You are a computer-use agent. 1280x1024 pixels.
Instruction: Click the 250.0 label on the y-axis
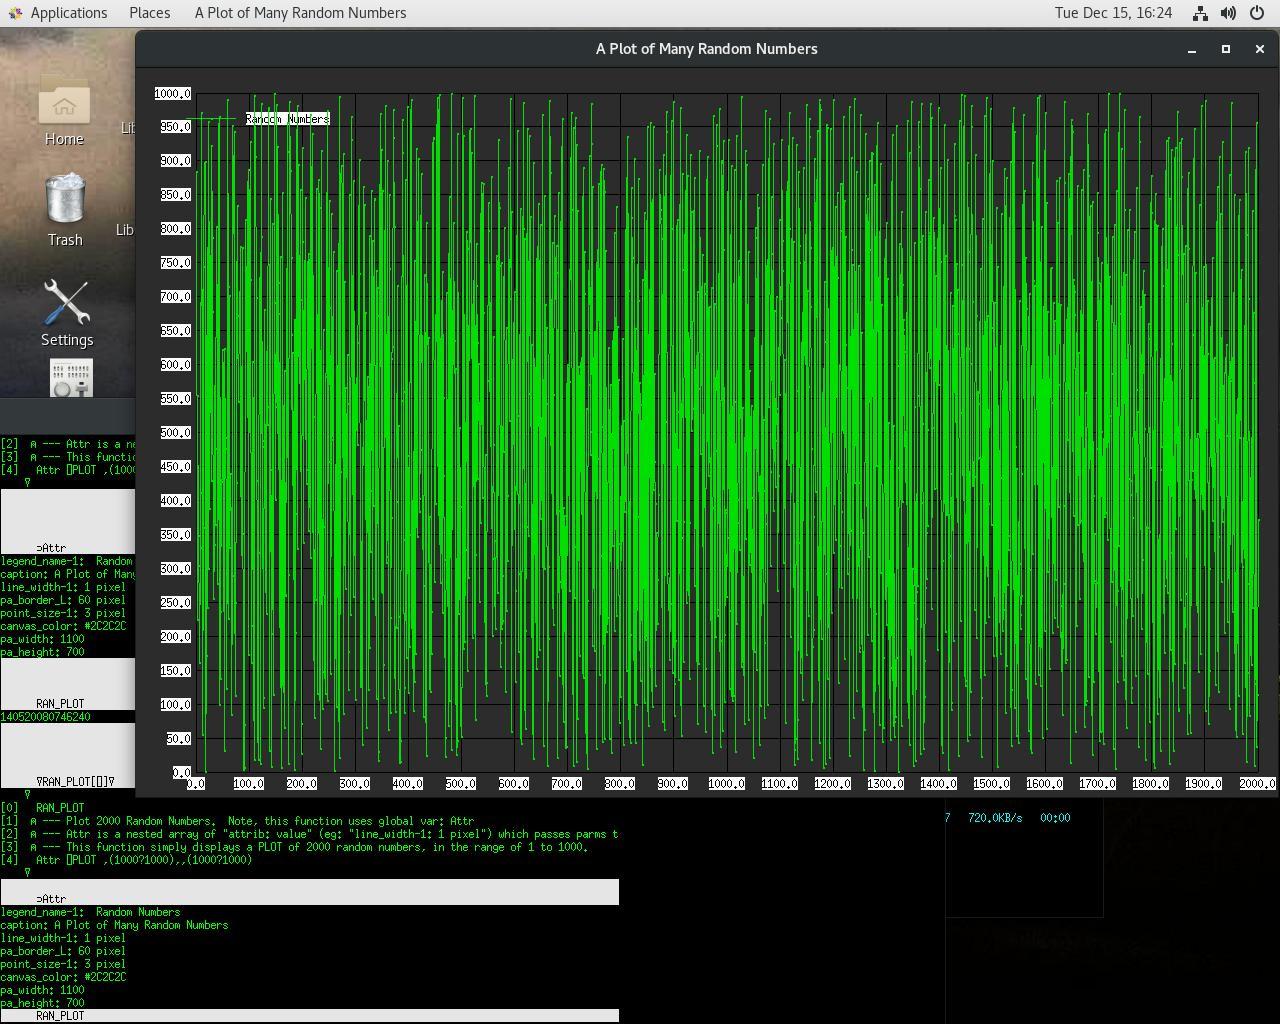[x=175, y=603]
